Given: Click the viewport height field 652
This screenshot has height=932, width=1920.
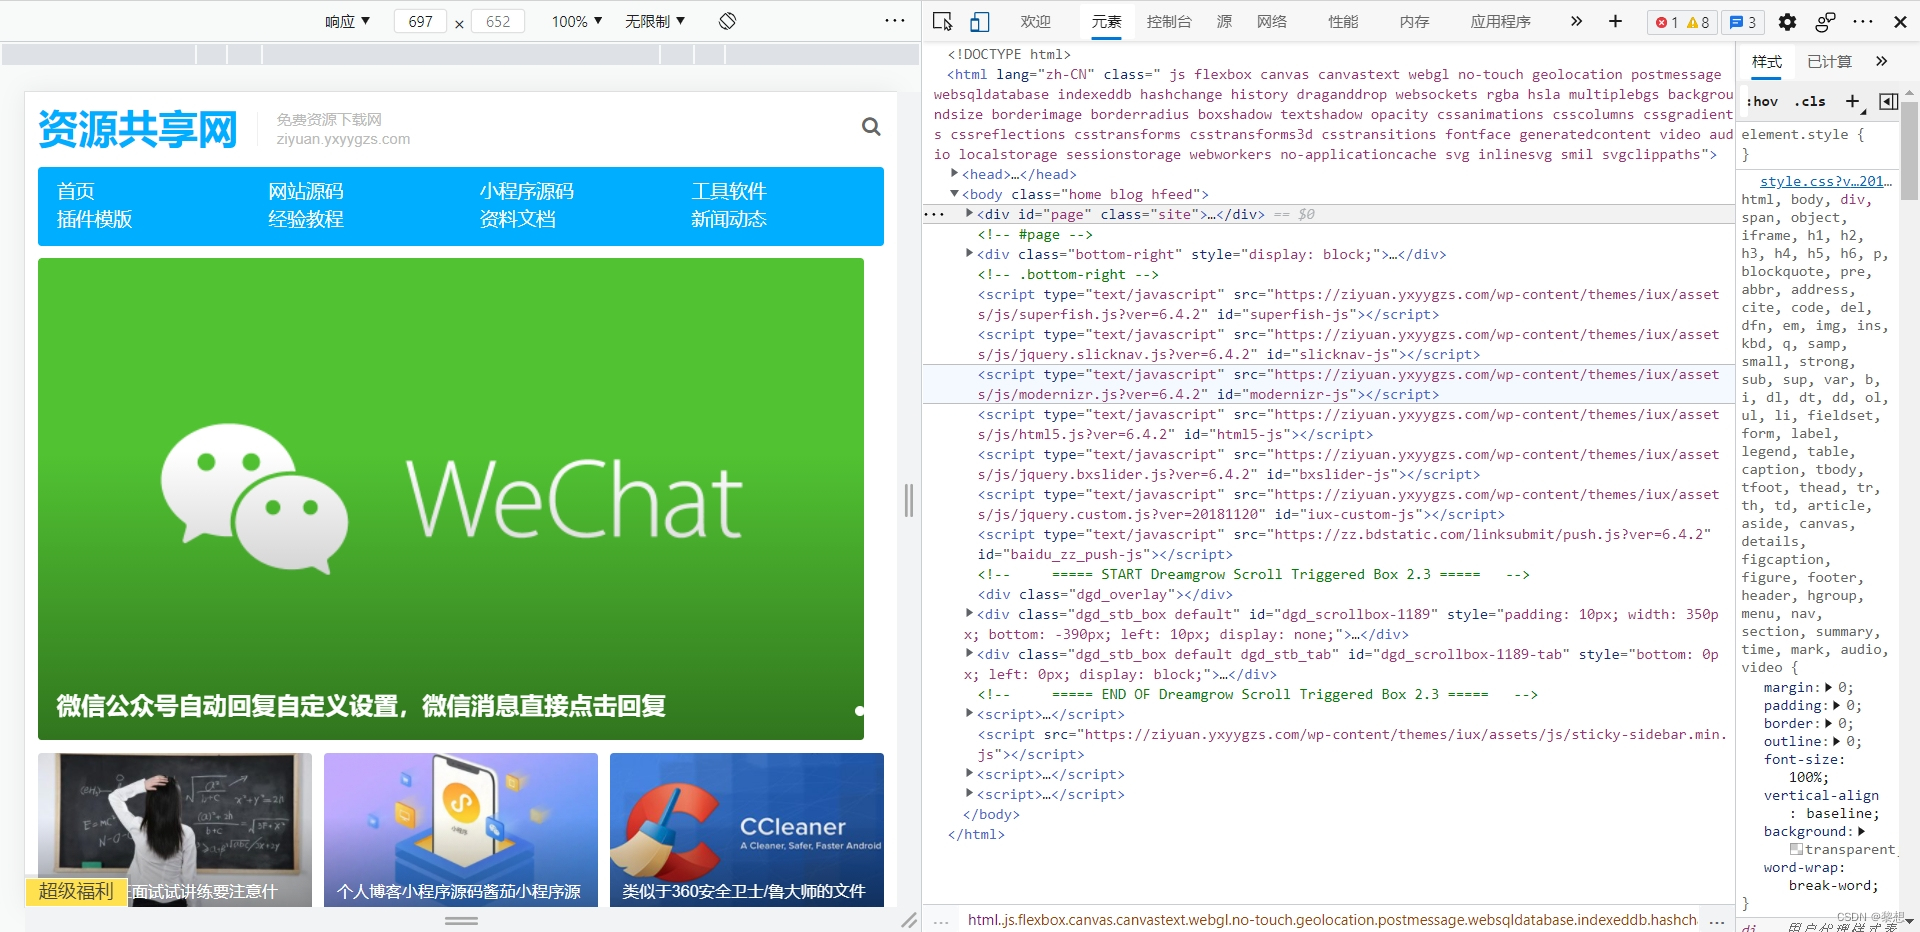Looking at the screenshot, I should (x=498, y=21).
